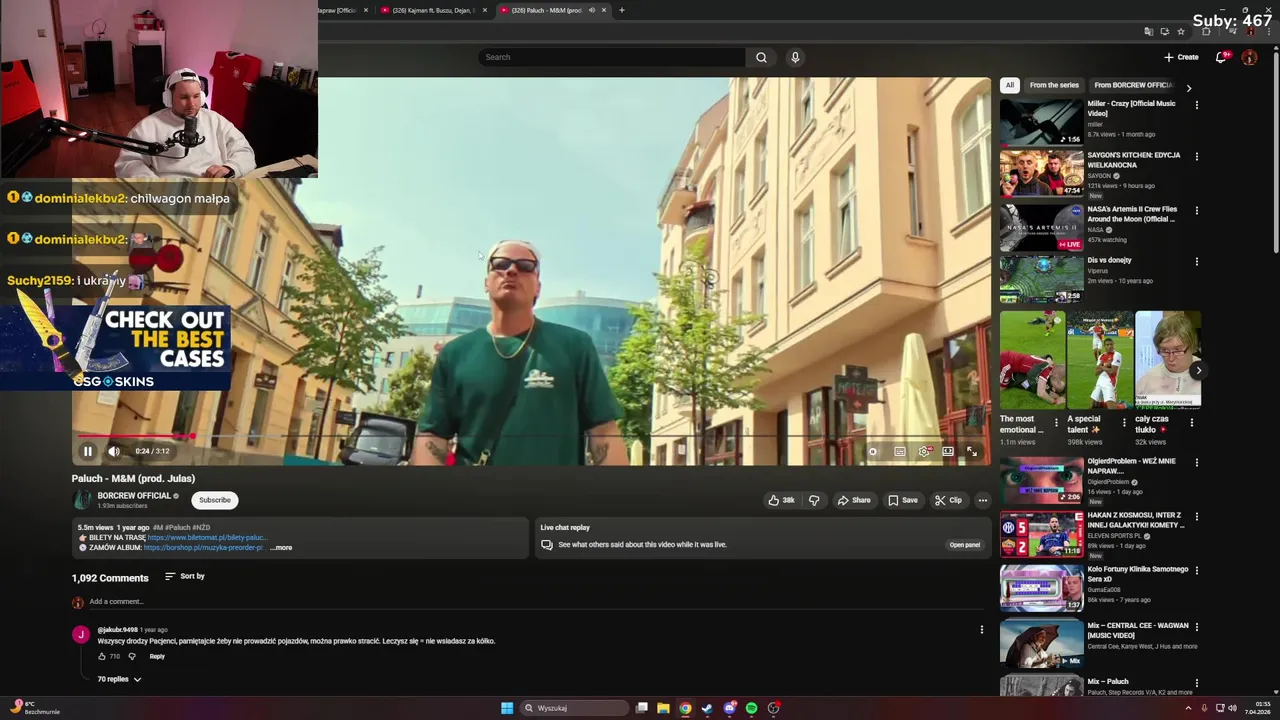Open options for Miller - Crazy video

(x=1196, y=105)
